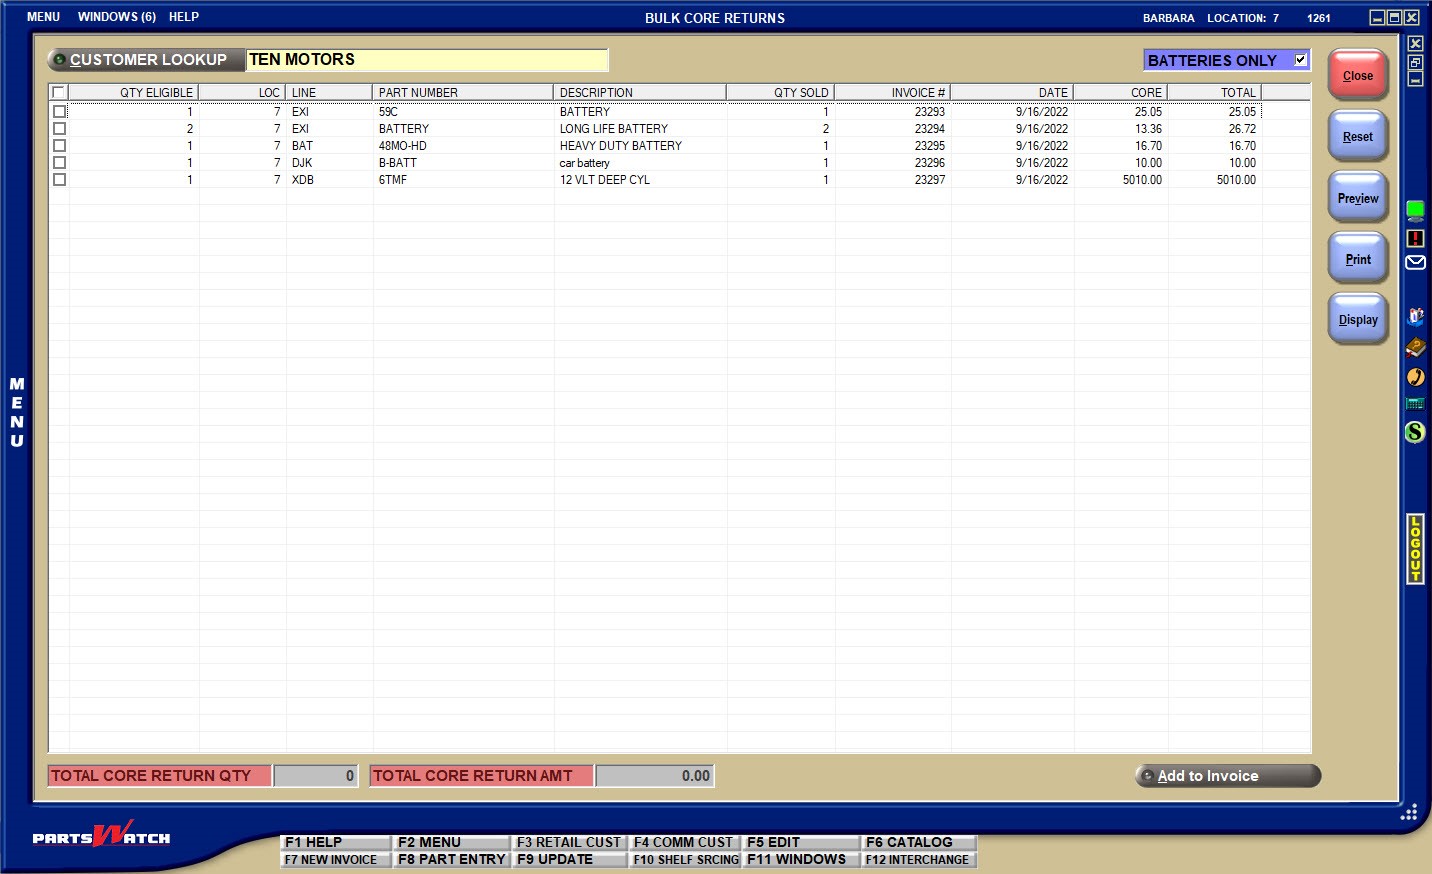
Task: Click the green monitor icon in sidebar
Action: click(1415, 210)
